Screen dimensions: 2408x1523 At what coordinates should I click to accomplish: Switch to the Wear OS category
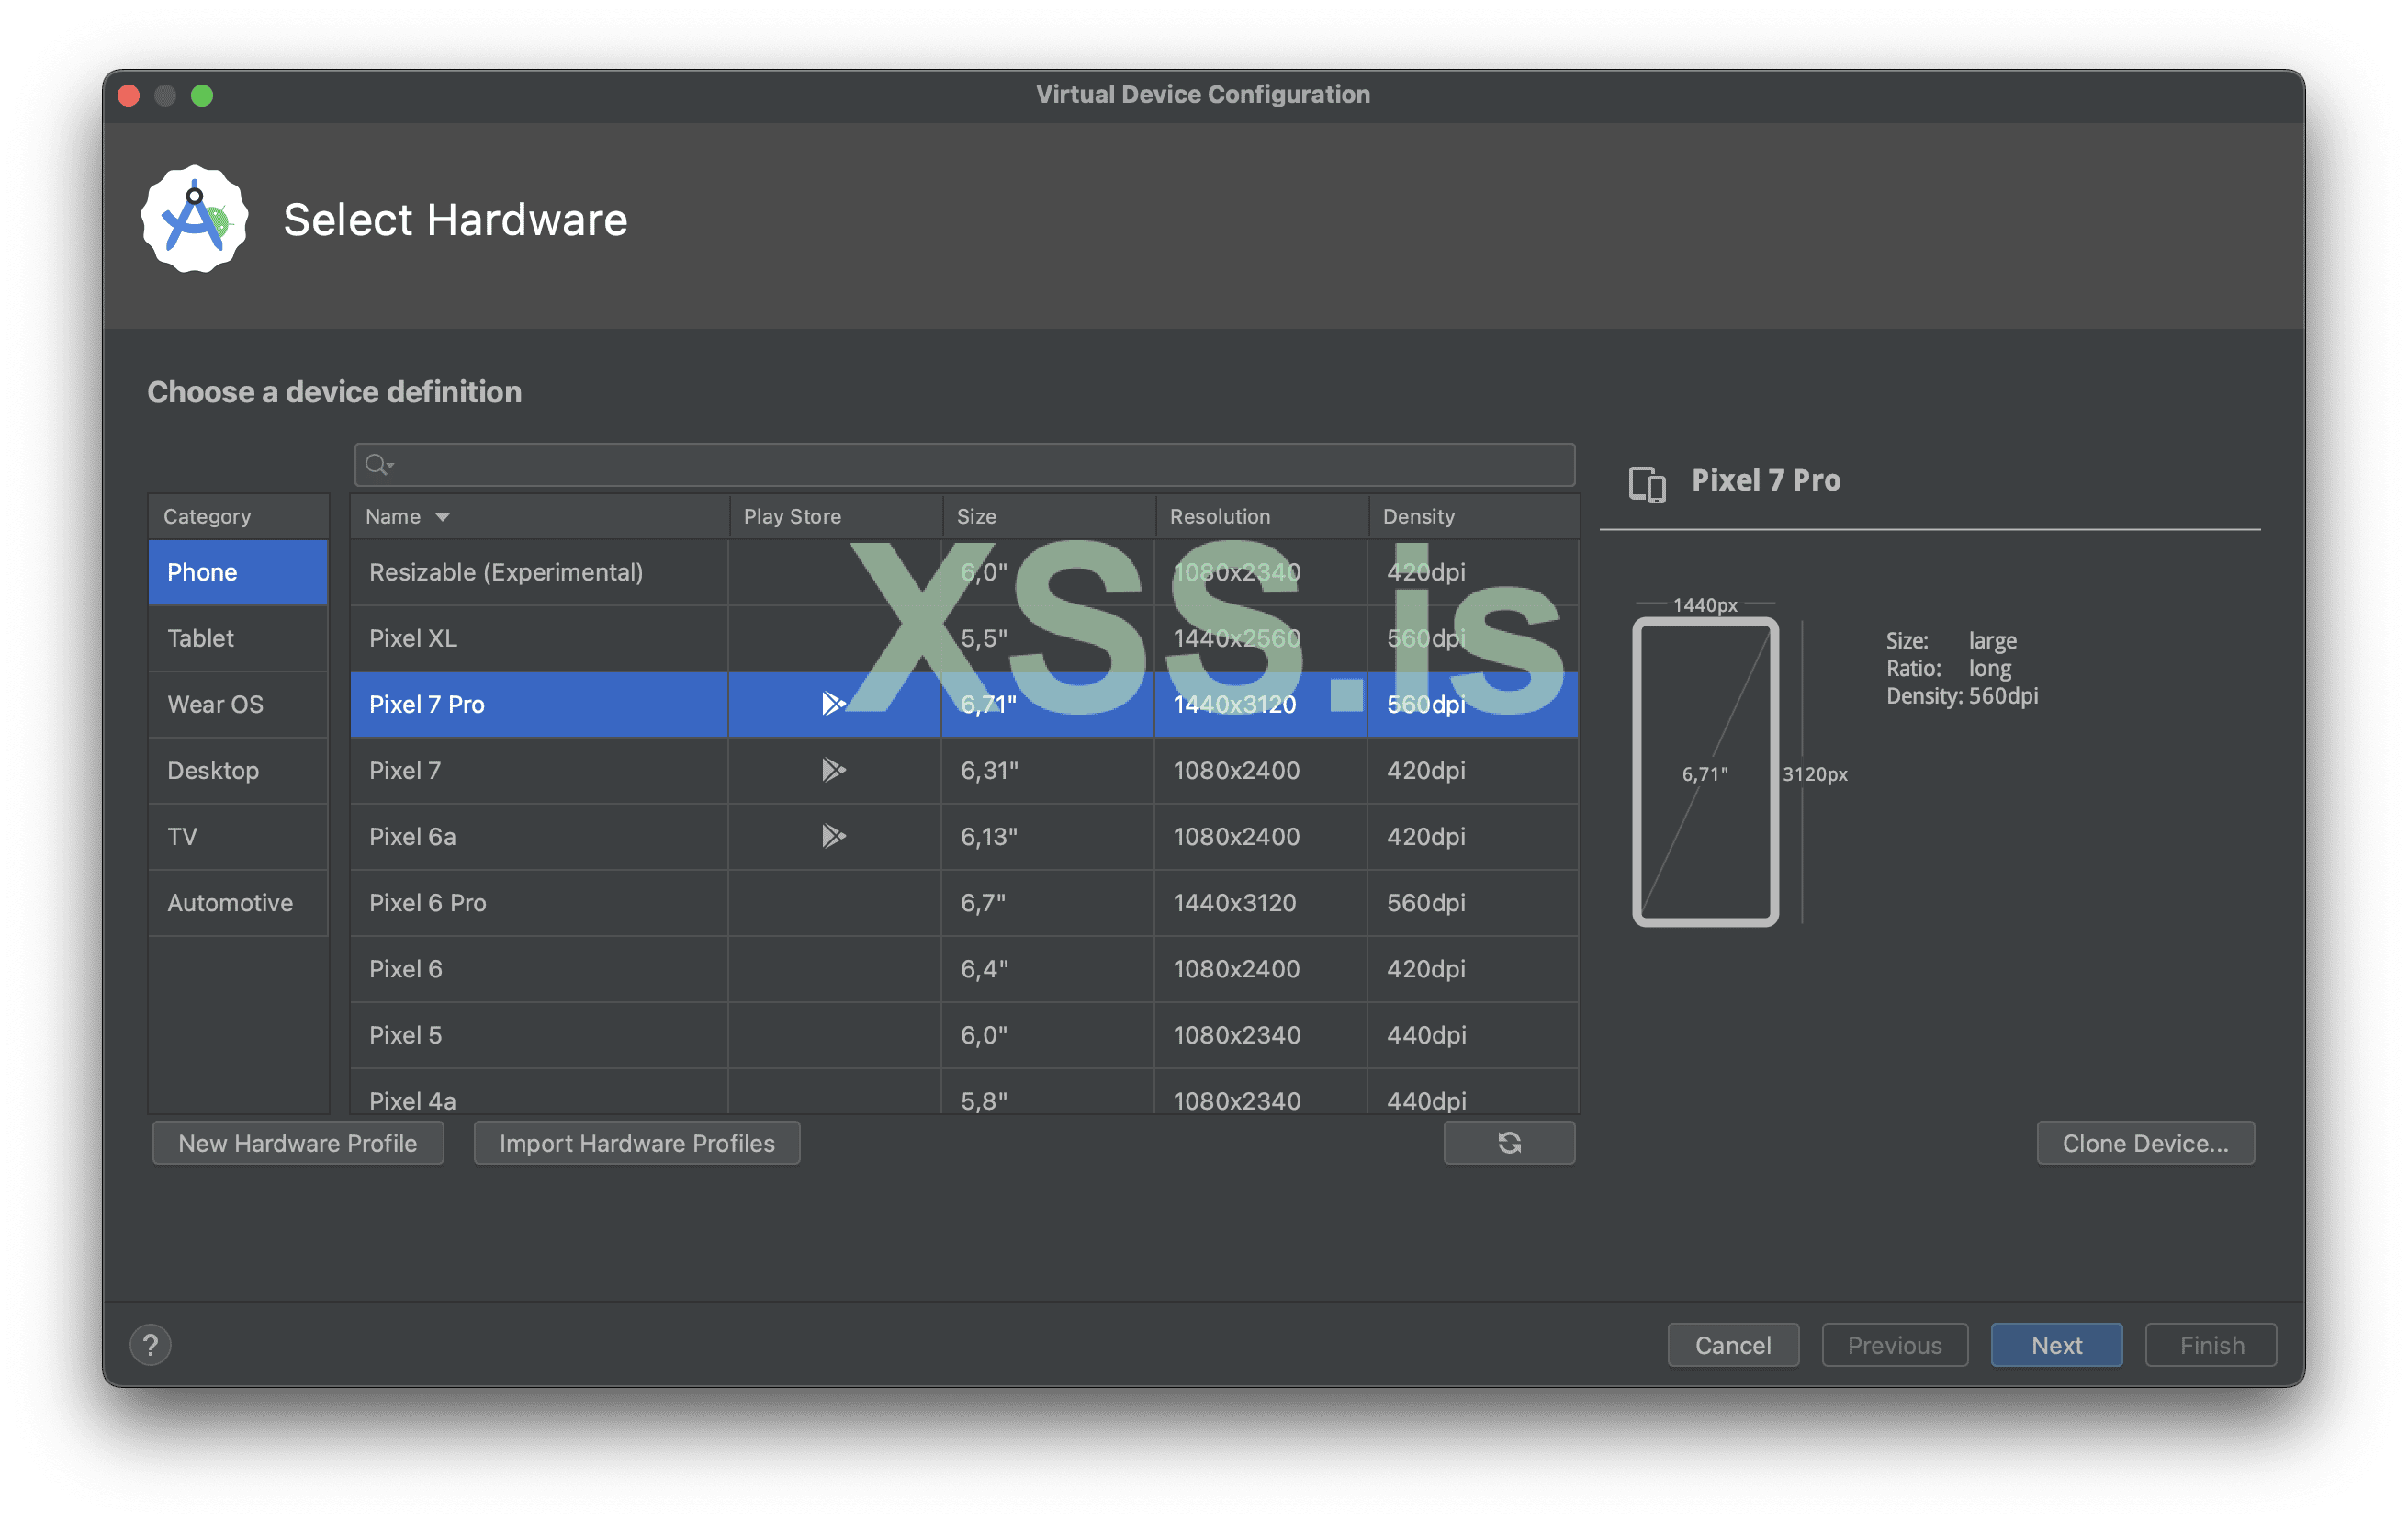(215, 704)
